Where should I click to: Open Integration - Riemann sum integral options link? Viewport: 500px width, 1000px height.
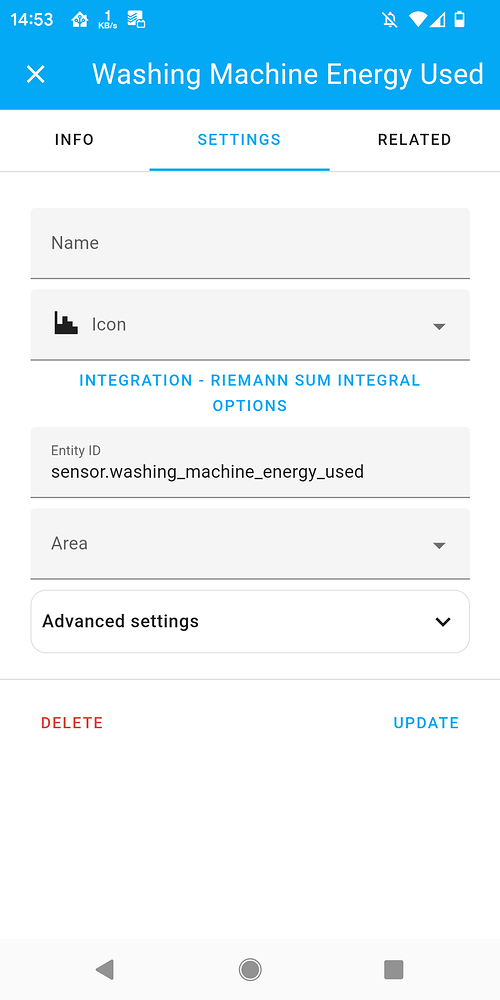coord(250,393)
